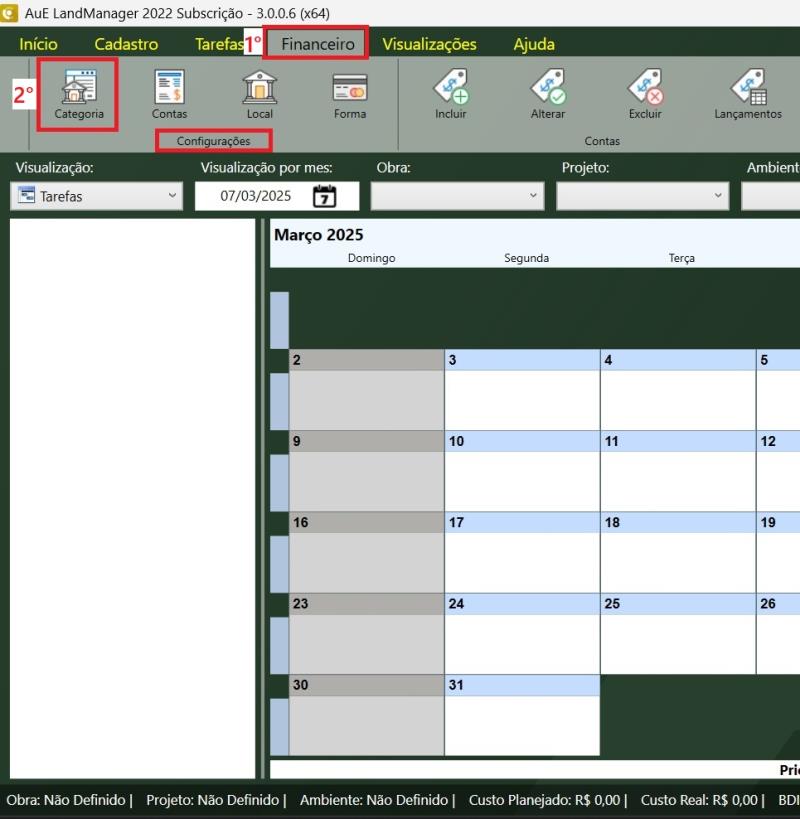This screenshot has height=819, width=800.
Task: Open the Cadastro tab
Action: pyautogui.click(x=126, y=44)
